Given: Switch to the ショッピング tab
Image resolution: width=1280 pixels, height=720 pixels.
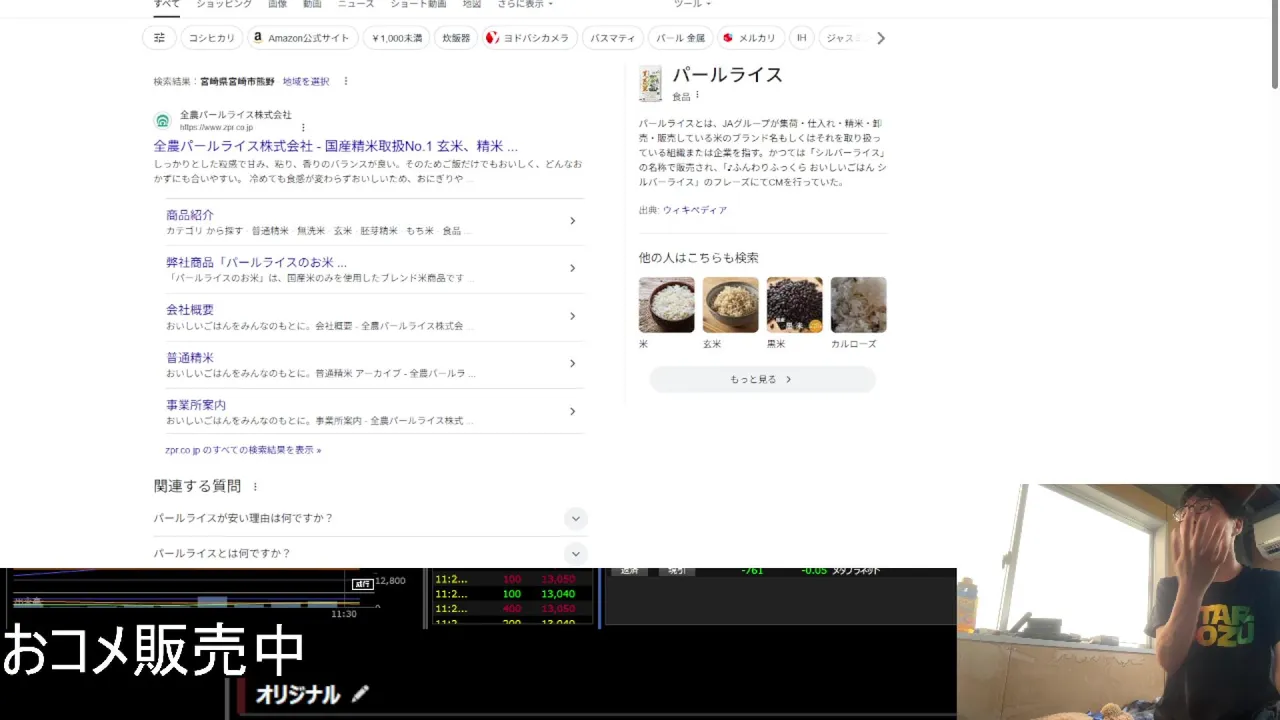Looking at the screenshot, I should [x=224, y=5].
